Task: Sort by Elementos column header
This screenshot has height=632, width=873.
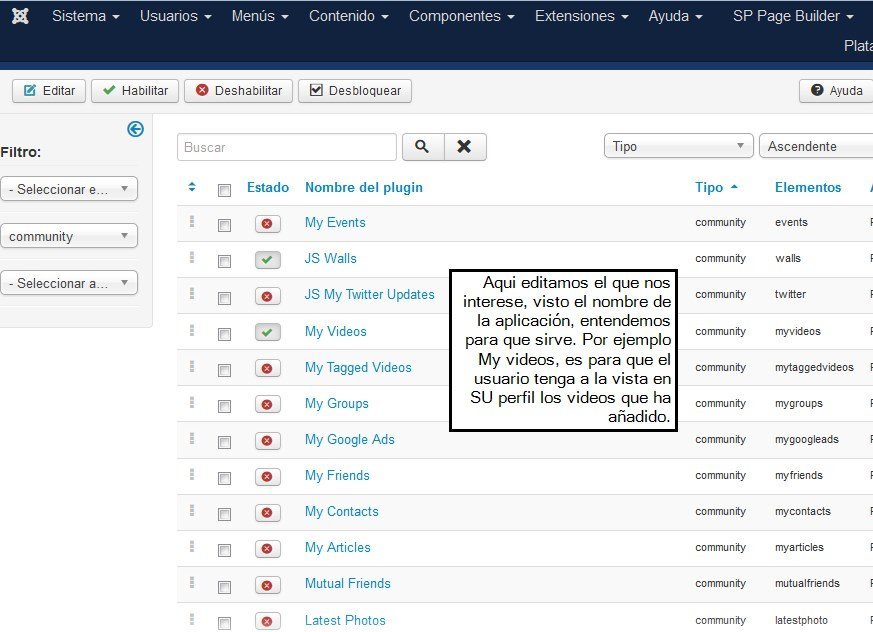Action: coord(808,188)
